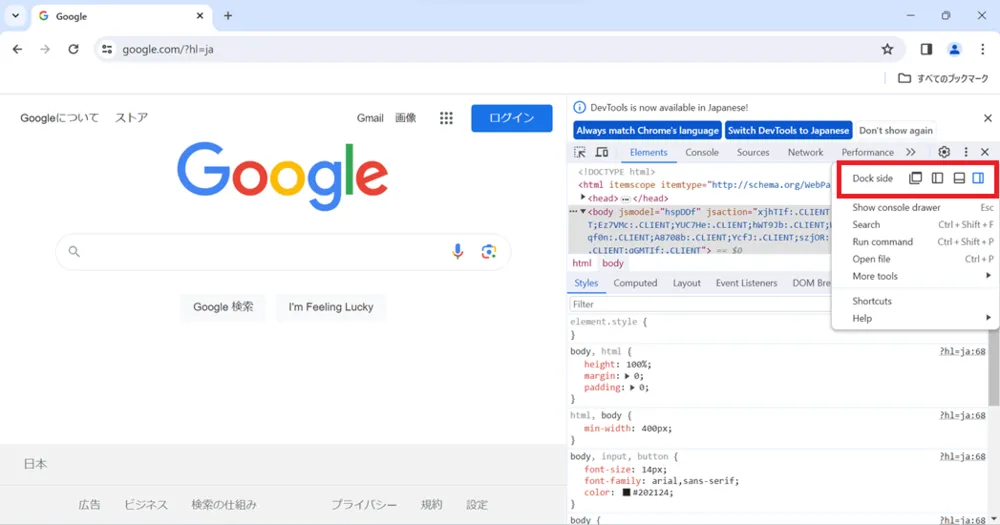Image resolution: width=1000 pixels, height=525 pixels.
Task: Expand Help submenu
Action: 915,318
